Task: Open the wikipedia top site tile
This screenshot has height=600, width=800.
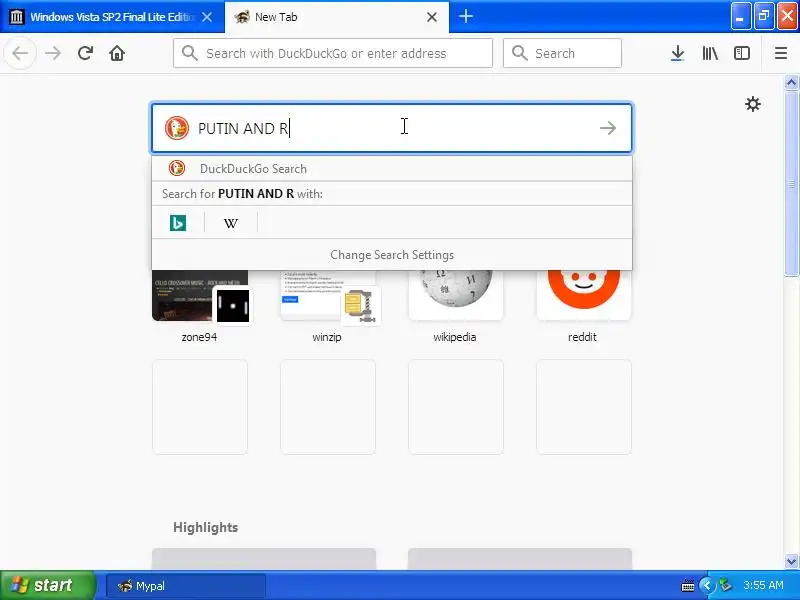Action: click(455, 306)
